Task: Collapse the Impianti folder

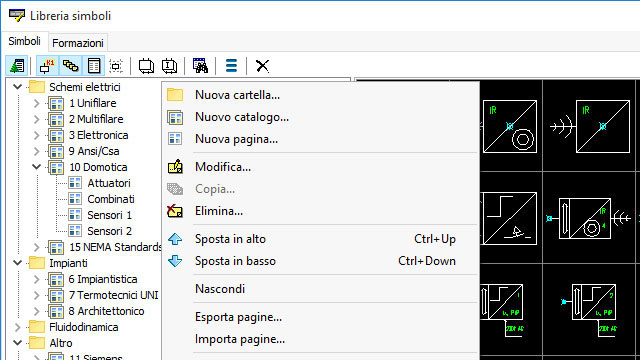Action: 18,263
